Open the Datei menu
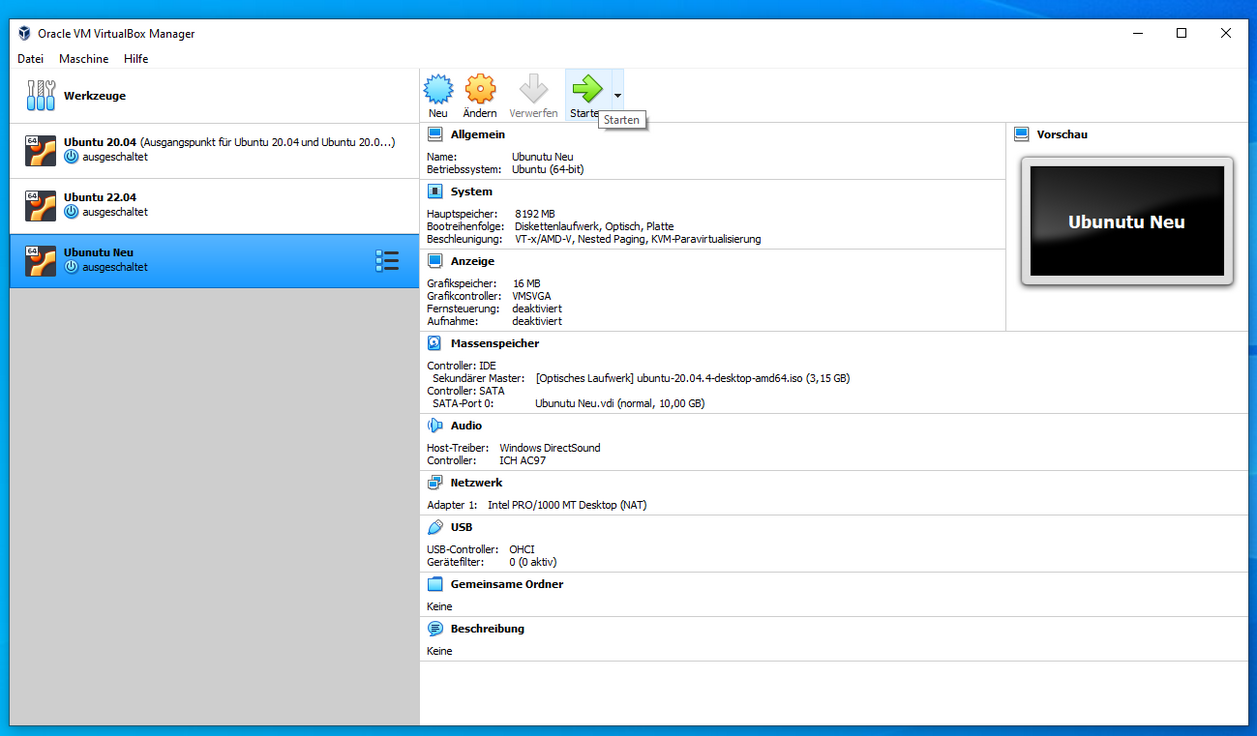Screen dimensions: 1257x736 30,59
